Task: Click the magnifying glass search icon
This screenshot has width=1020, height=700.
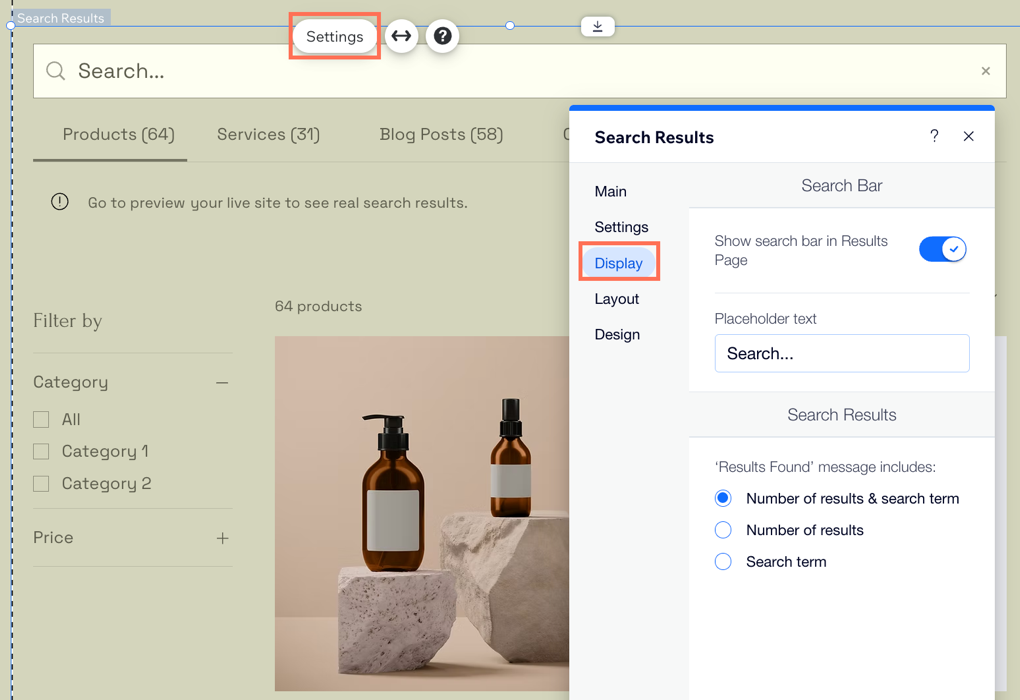Action: click(x=56, y=71)
